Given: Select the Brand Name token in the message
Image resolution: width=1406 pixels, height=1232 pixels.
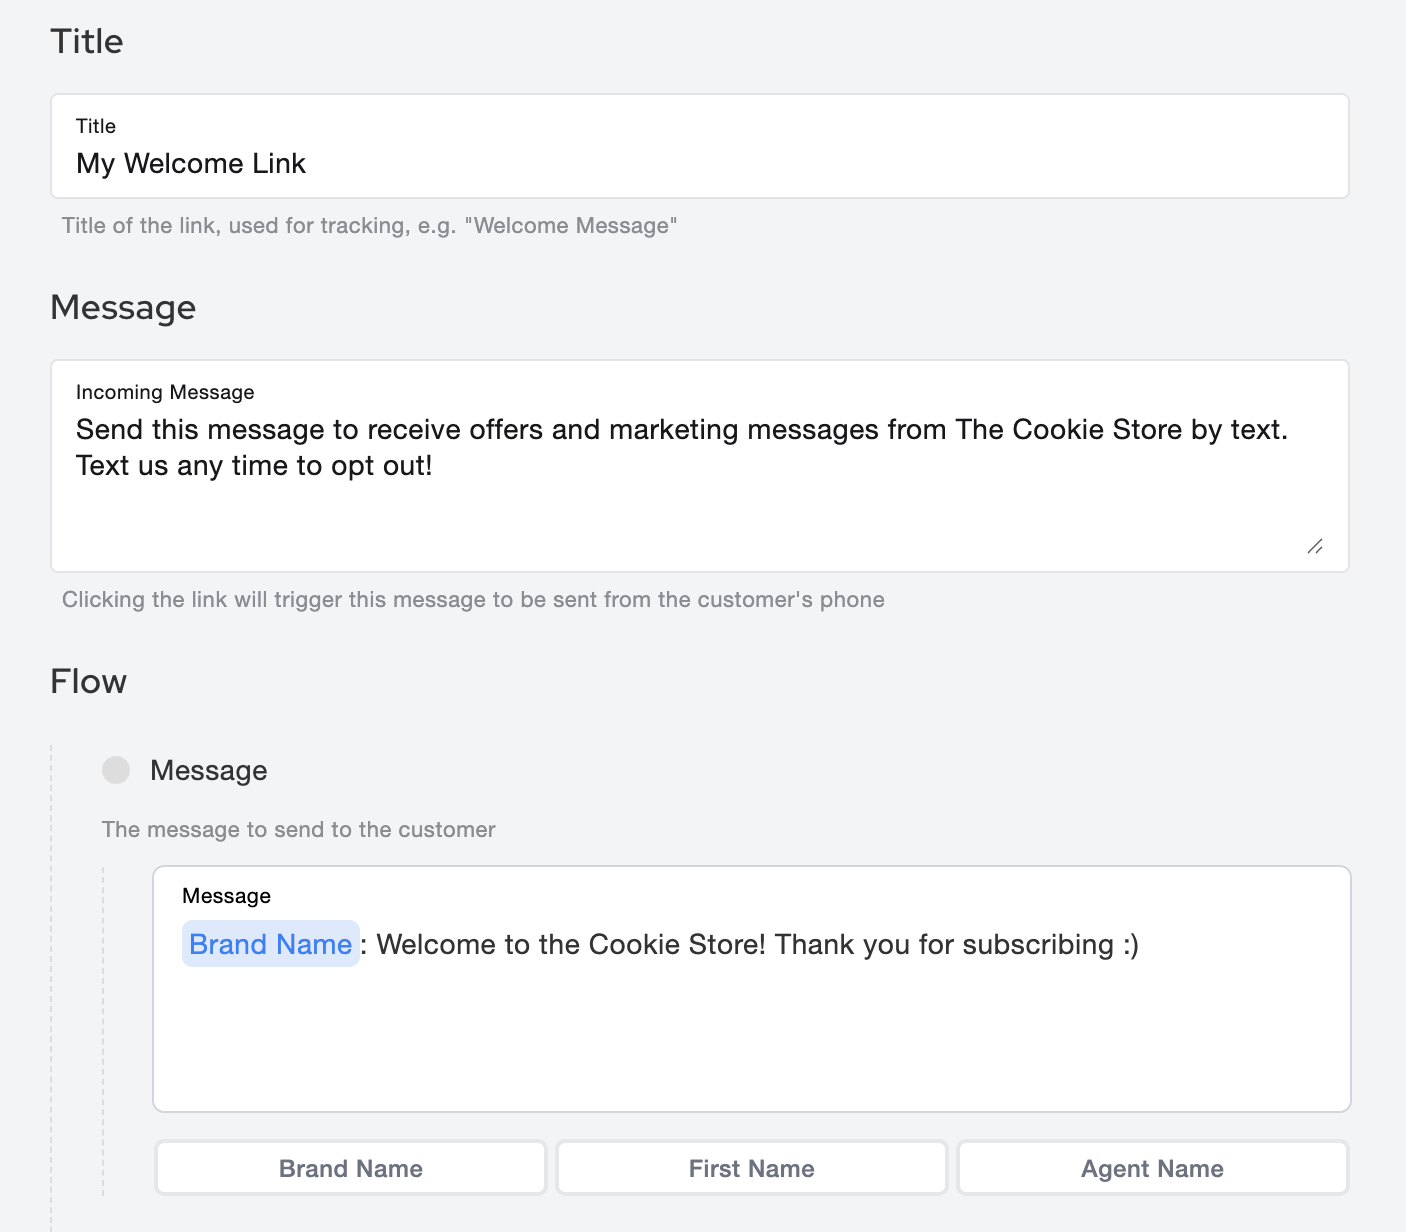Looking at the screenshot, I should 270,944.
